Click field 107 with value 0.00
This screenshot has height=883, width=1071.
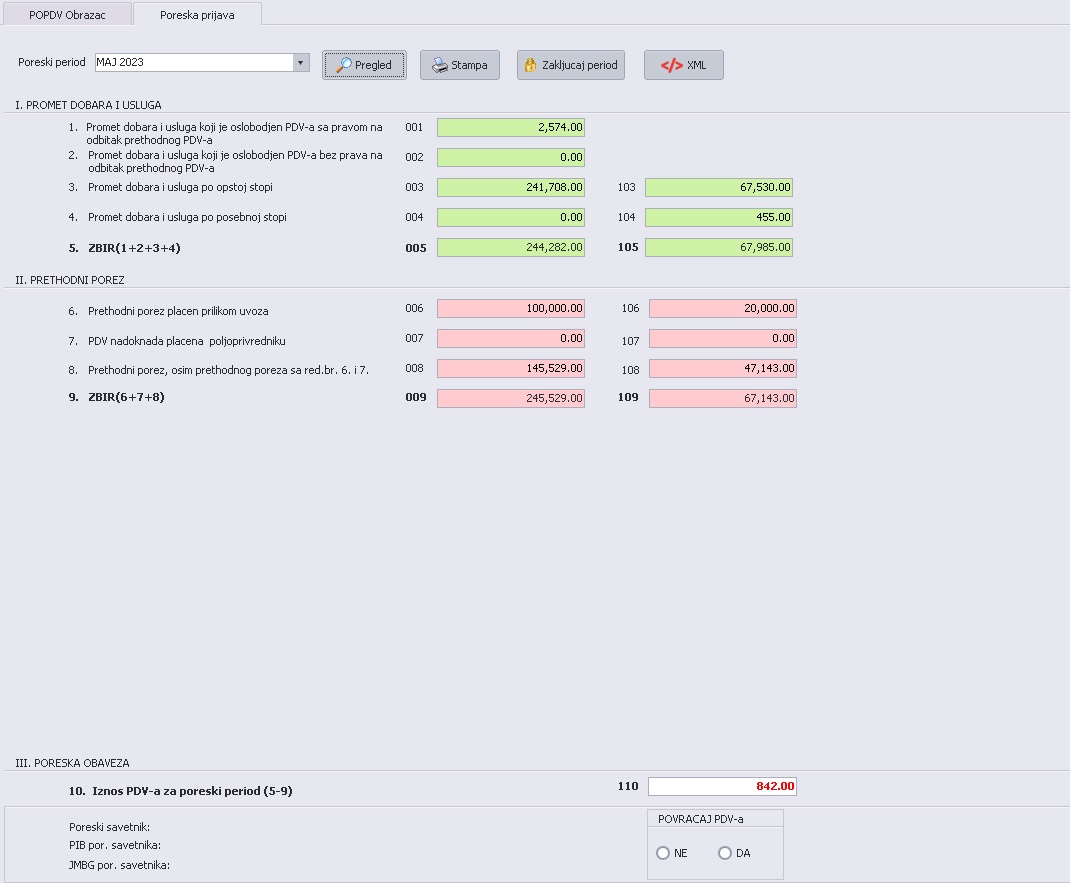tap(723, 338)
